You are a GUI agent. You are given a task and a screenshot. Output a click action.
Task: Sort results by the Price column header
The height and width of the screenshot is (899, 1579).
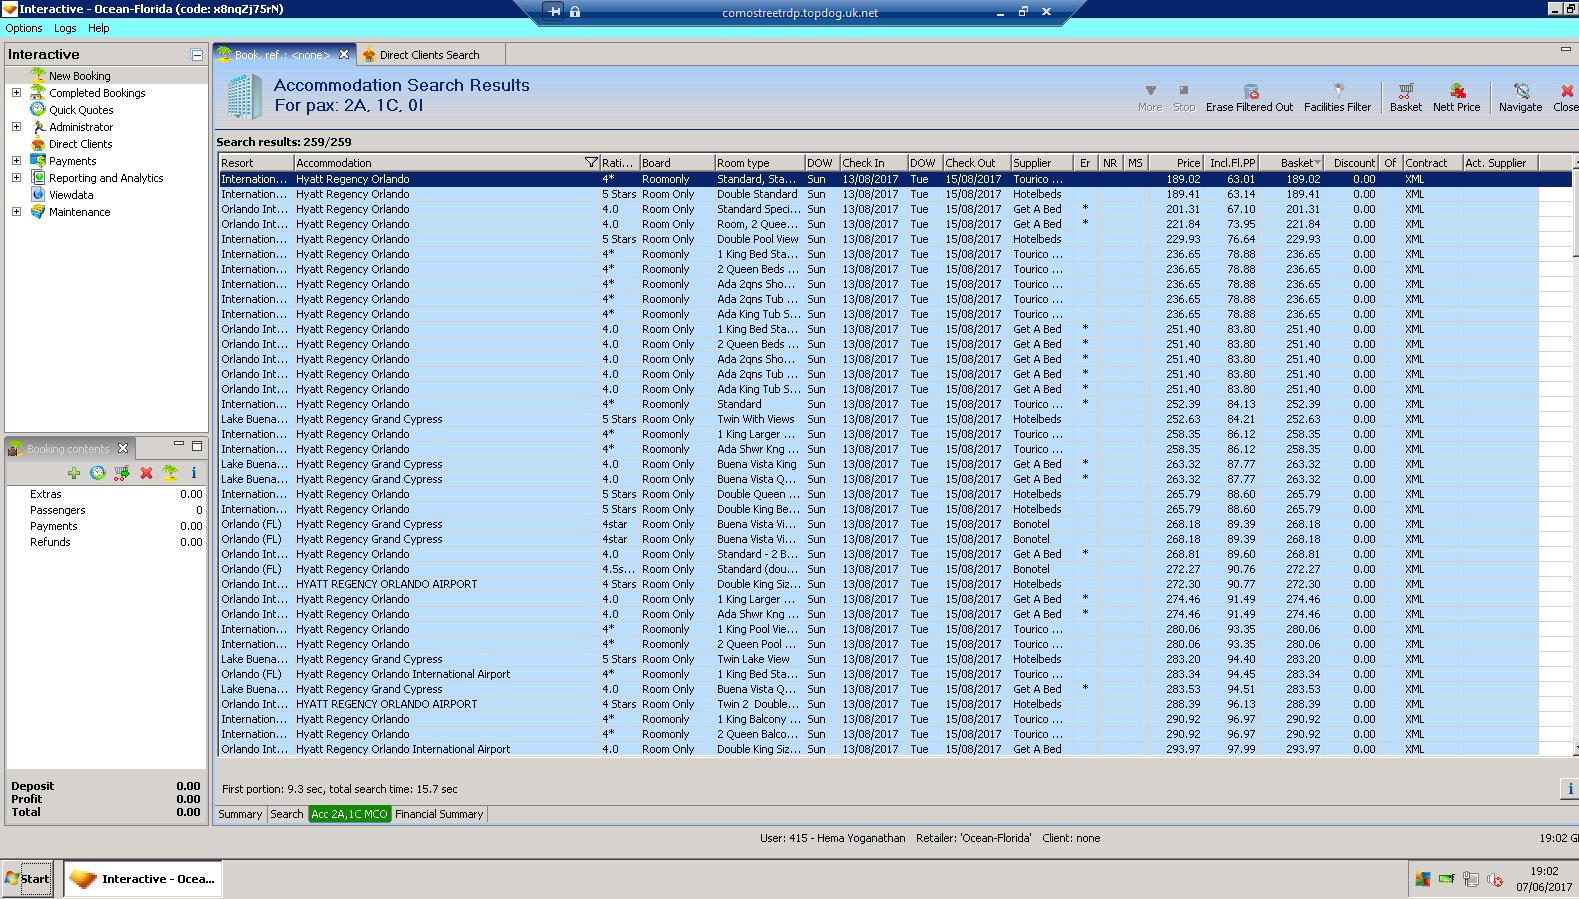click(x=1176, y=163)
